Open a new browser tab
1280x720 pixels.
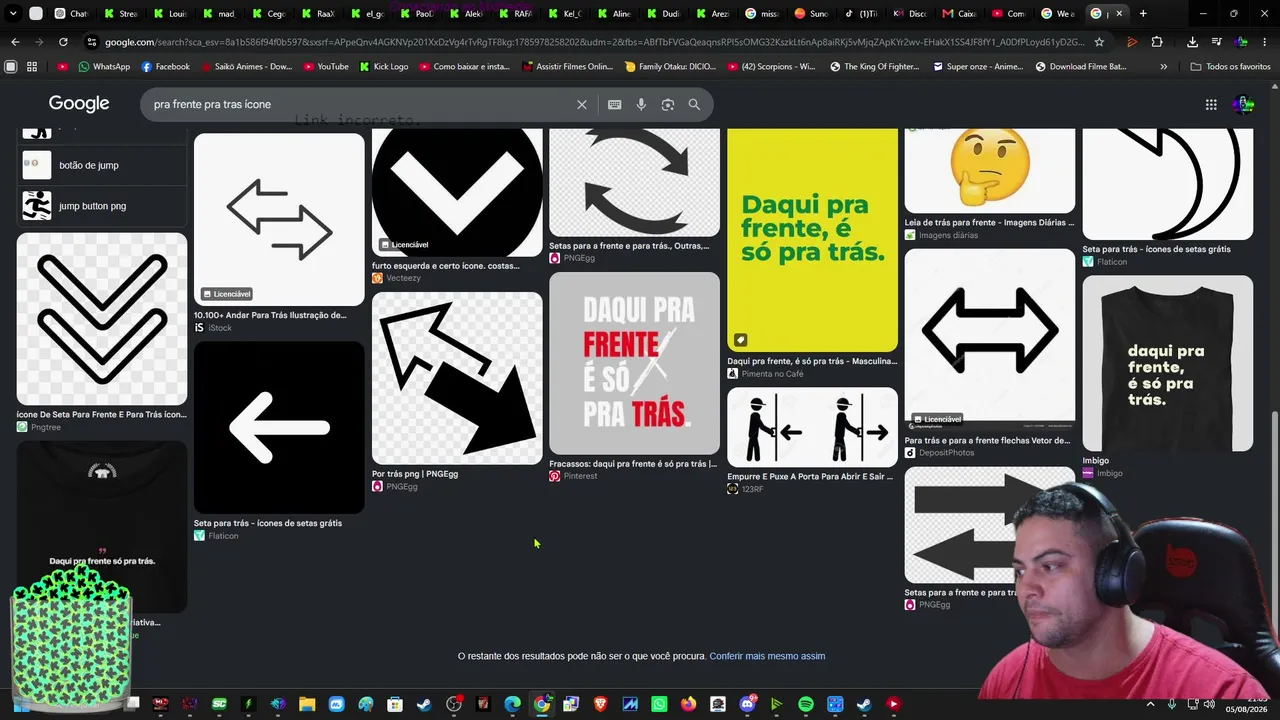(x=1143, y=14)
